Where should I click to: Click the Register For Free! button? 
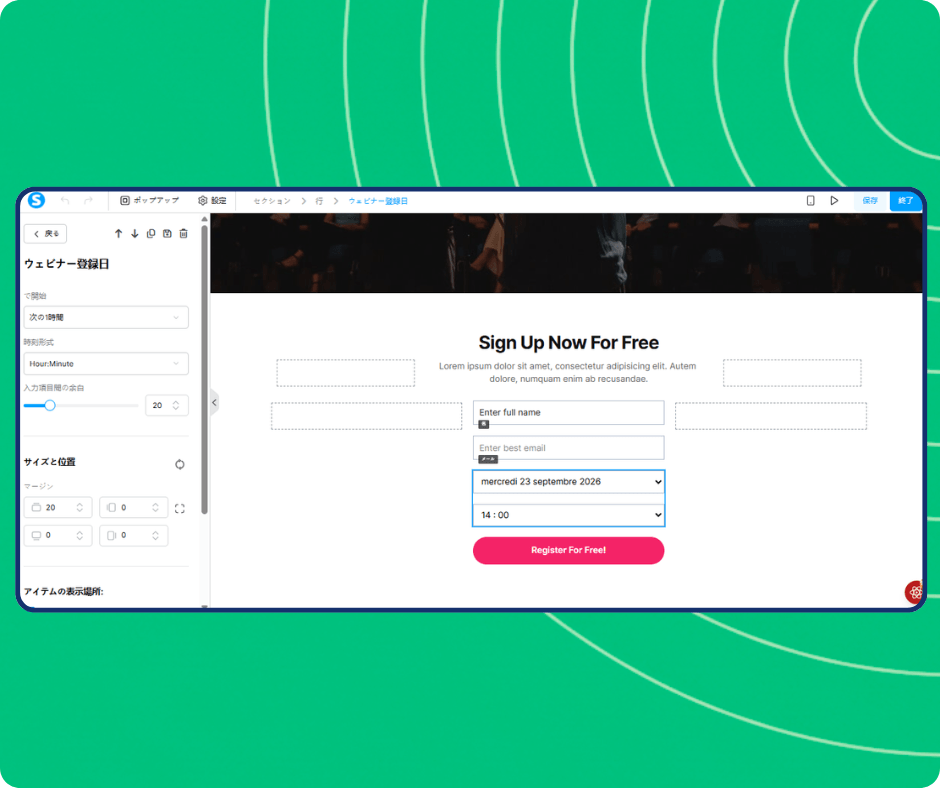(568, 551)
